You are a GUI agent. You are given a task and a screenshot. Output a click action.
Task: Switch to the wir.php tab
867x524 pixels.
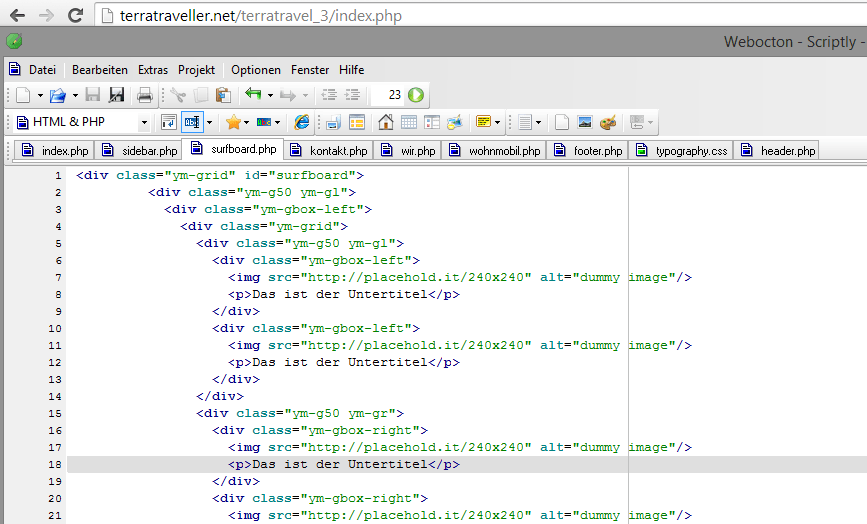408,150
